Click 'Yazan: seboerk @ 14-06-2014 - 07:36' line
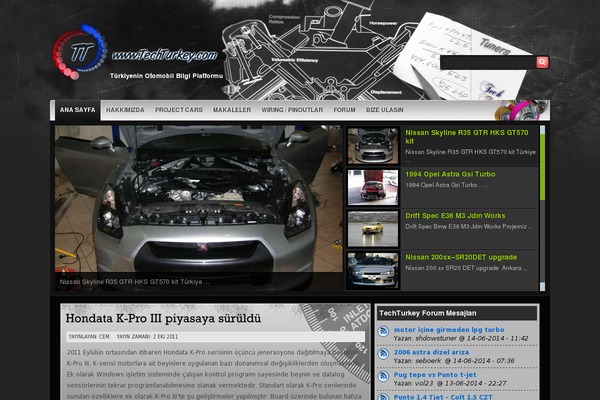The image size is (600, 400). click(x=454, y=361)
